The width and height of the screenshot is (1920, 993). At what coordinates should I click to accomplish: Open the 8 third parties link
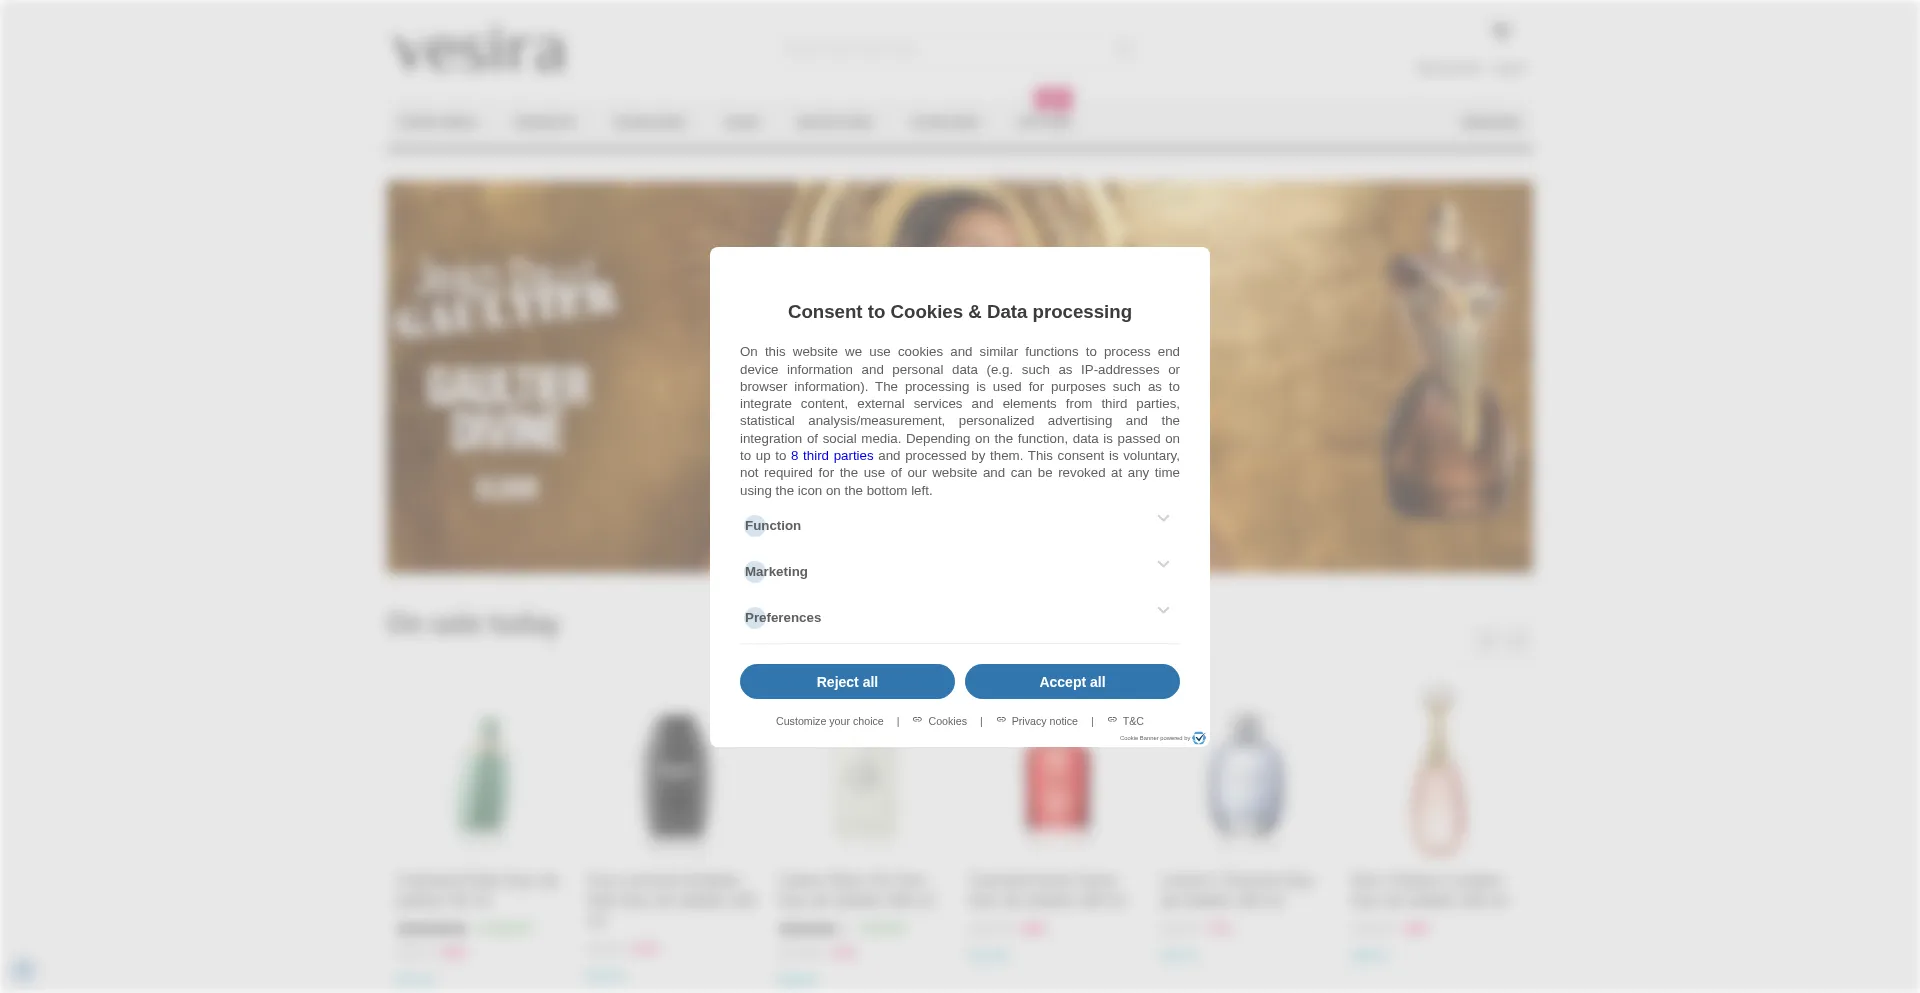tap(832, 456)
